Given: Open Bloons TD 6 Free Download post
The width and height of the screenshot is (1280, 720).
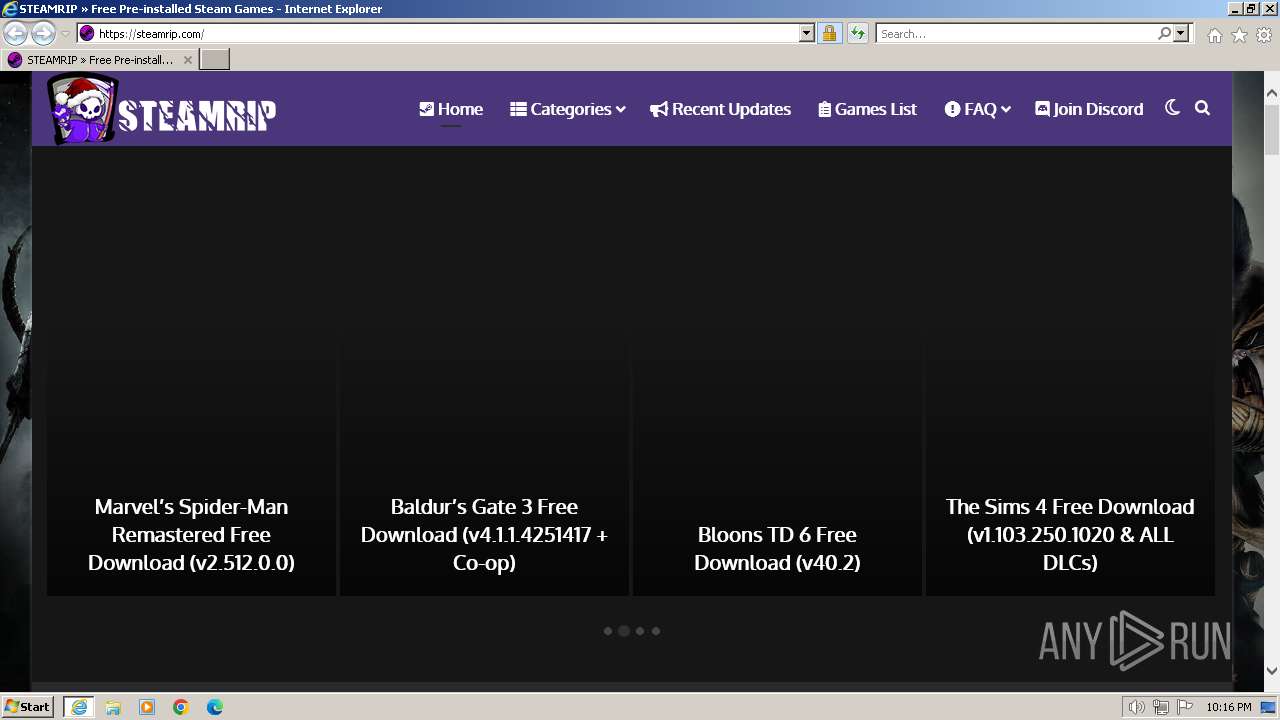Looking at the screenshot, I should point(777,548).
